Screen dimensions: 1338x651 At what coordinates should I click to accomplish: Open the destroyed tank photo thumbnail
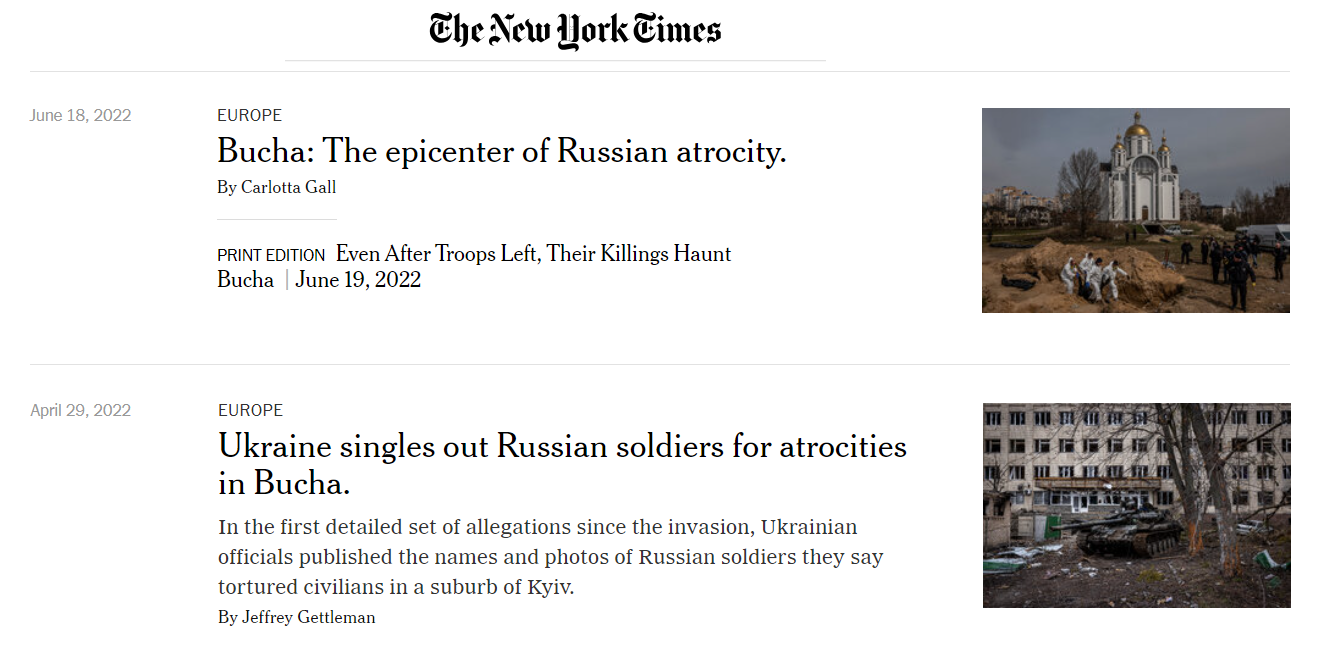pos(1136,505)
